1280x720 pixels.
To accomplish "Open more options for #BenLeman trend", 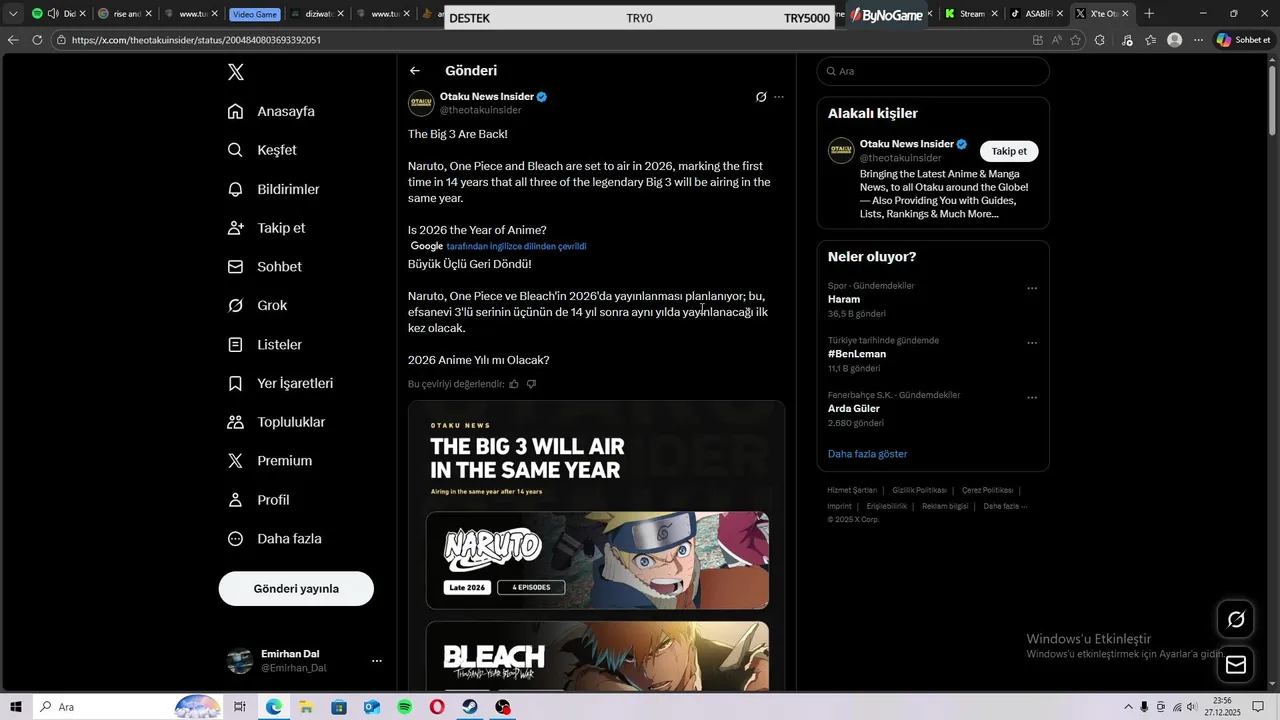I will (x=1032, y=343).
